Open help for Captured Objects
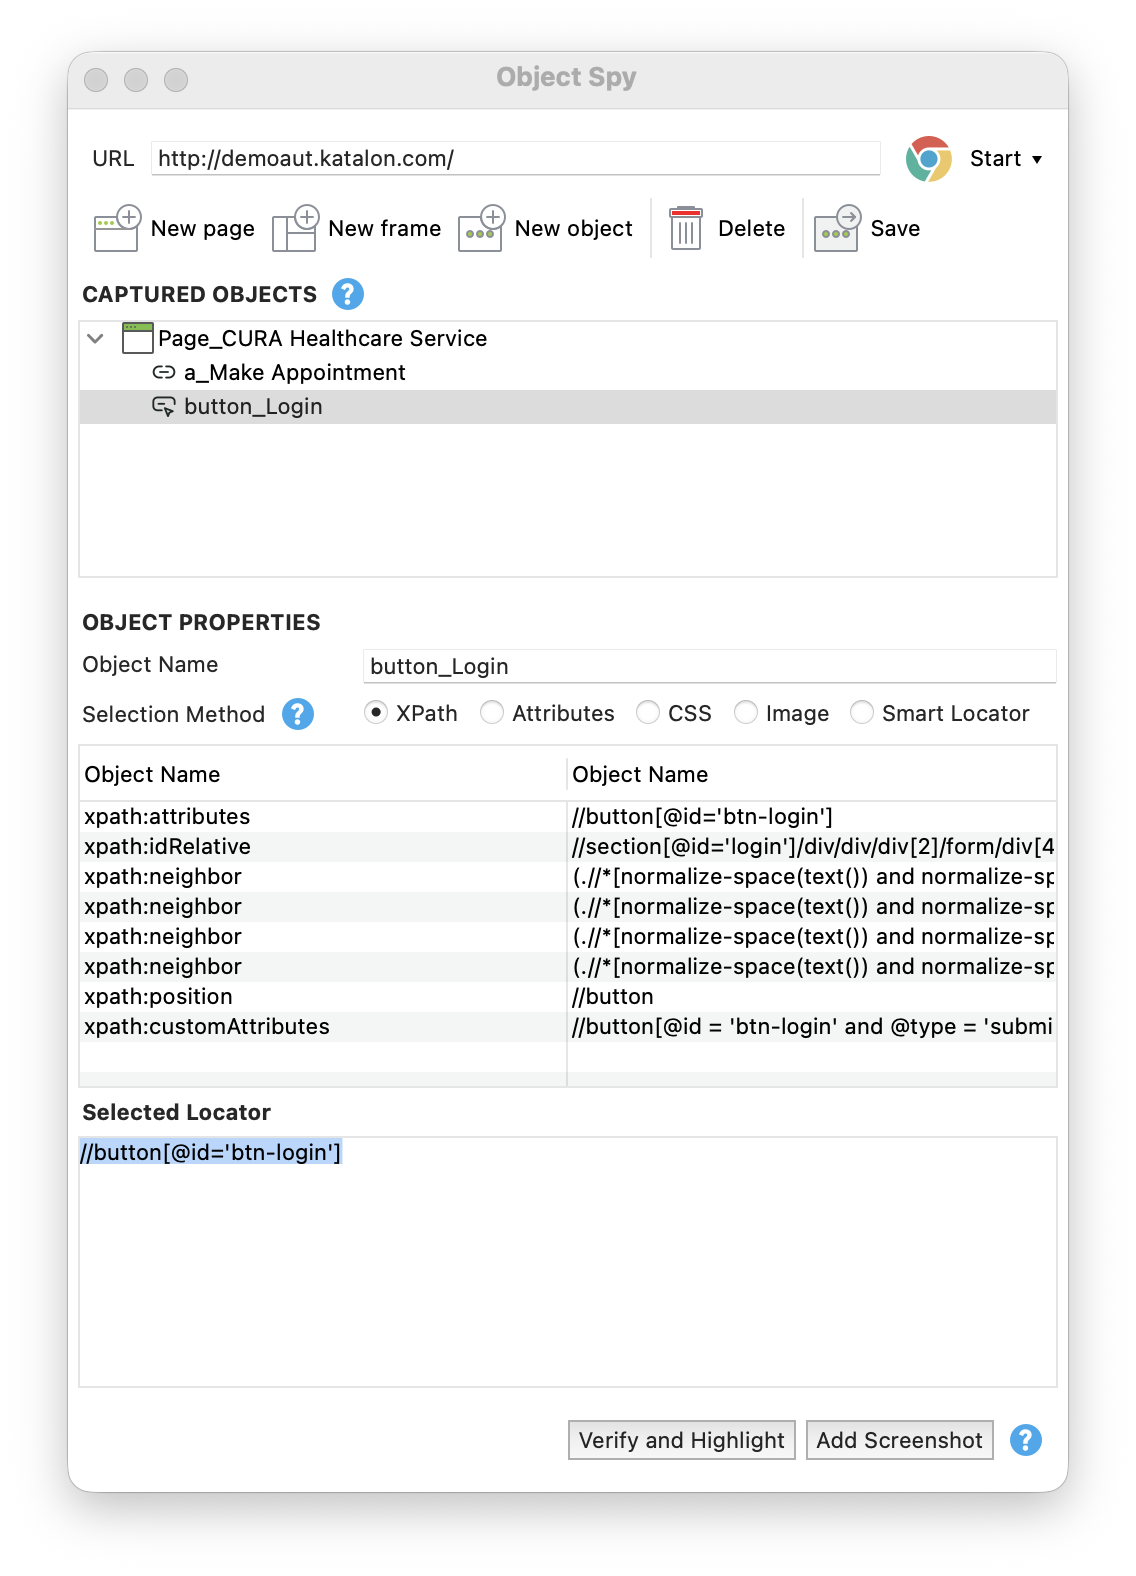 coord(348,294)
